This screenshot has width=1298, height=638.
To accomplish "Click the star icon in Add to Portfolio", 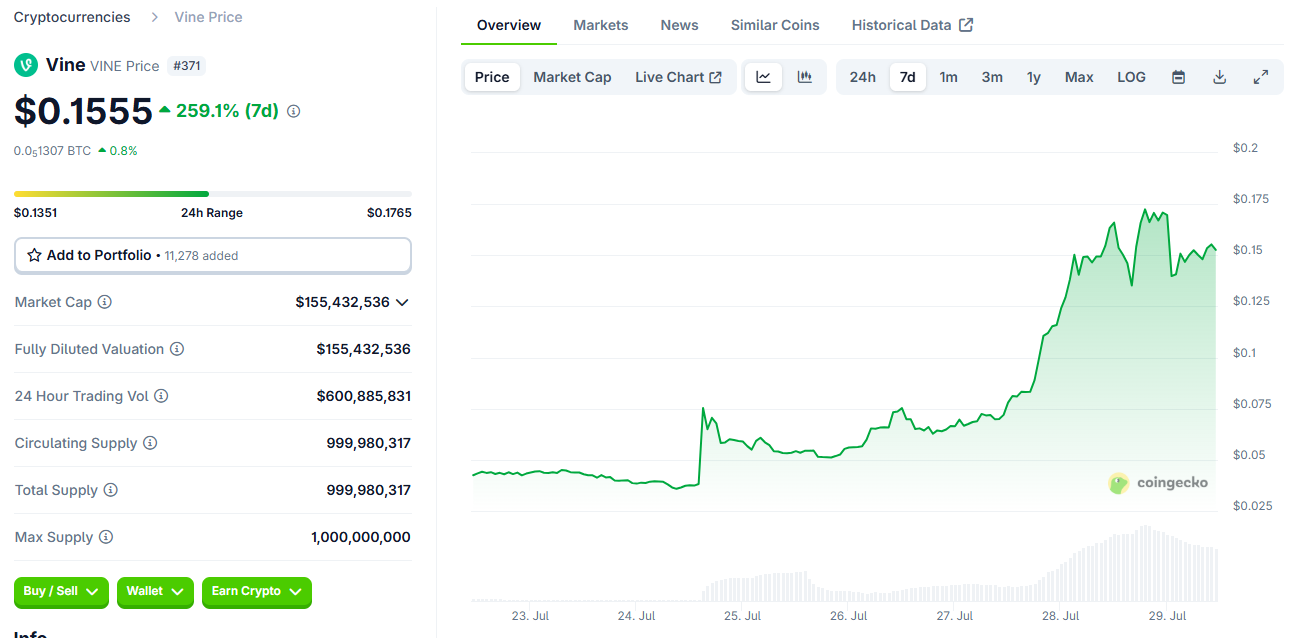I will [x=34, y=255].
